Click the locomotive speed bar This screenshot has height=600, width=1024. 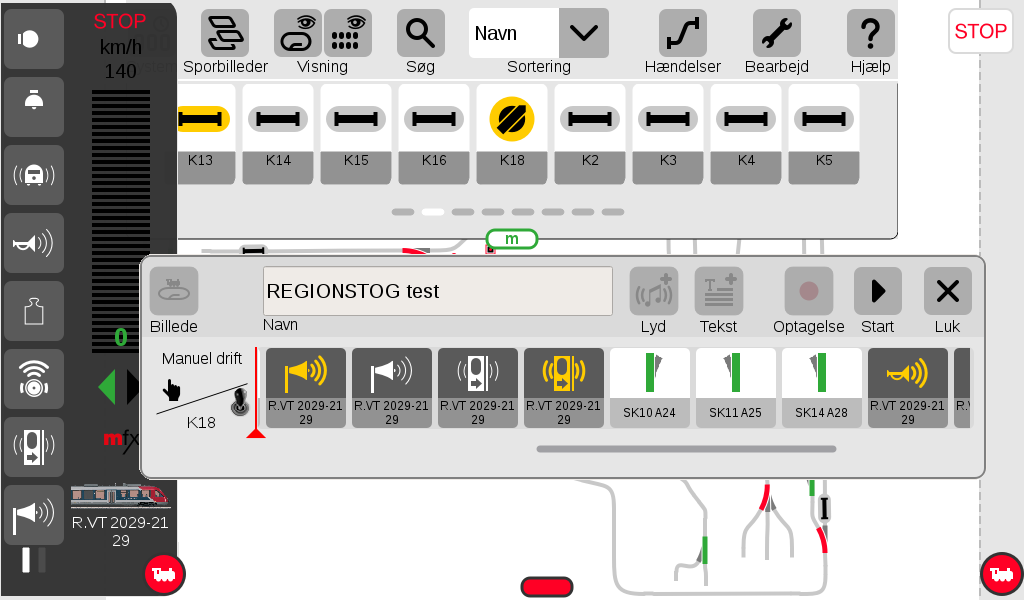click(121, 221)
